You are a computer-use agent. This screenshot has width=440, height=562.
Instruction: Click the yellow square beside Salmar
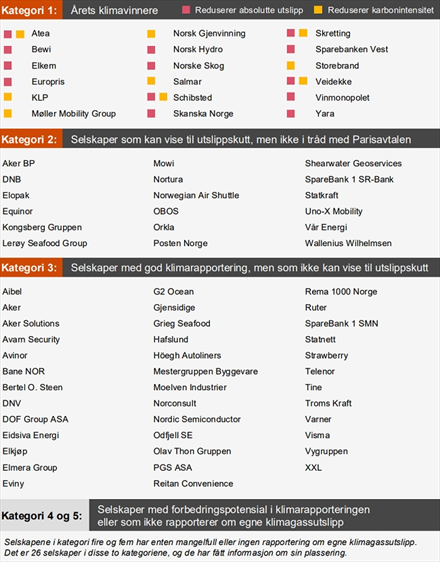tap(151, 81)
